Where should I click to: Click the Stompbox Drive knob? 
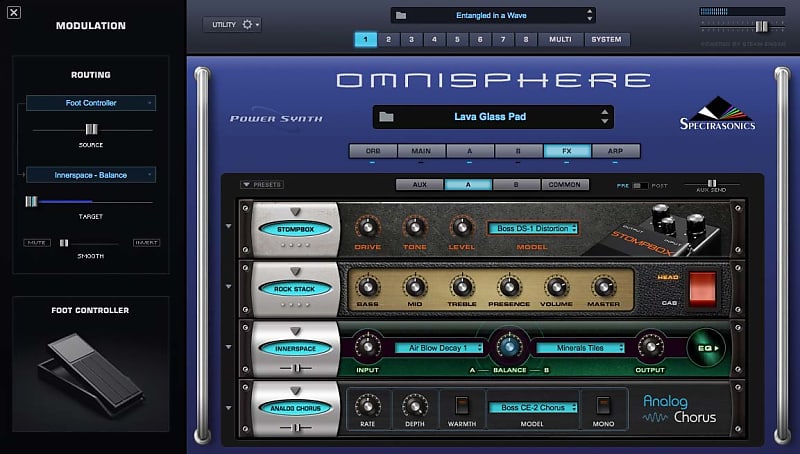point(367,227)
